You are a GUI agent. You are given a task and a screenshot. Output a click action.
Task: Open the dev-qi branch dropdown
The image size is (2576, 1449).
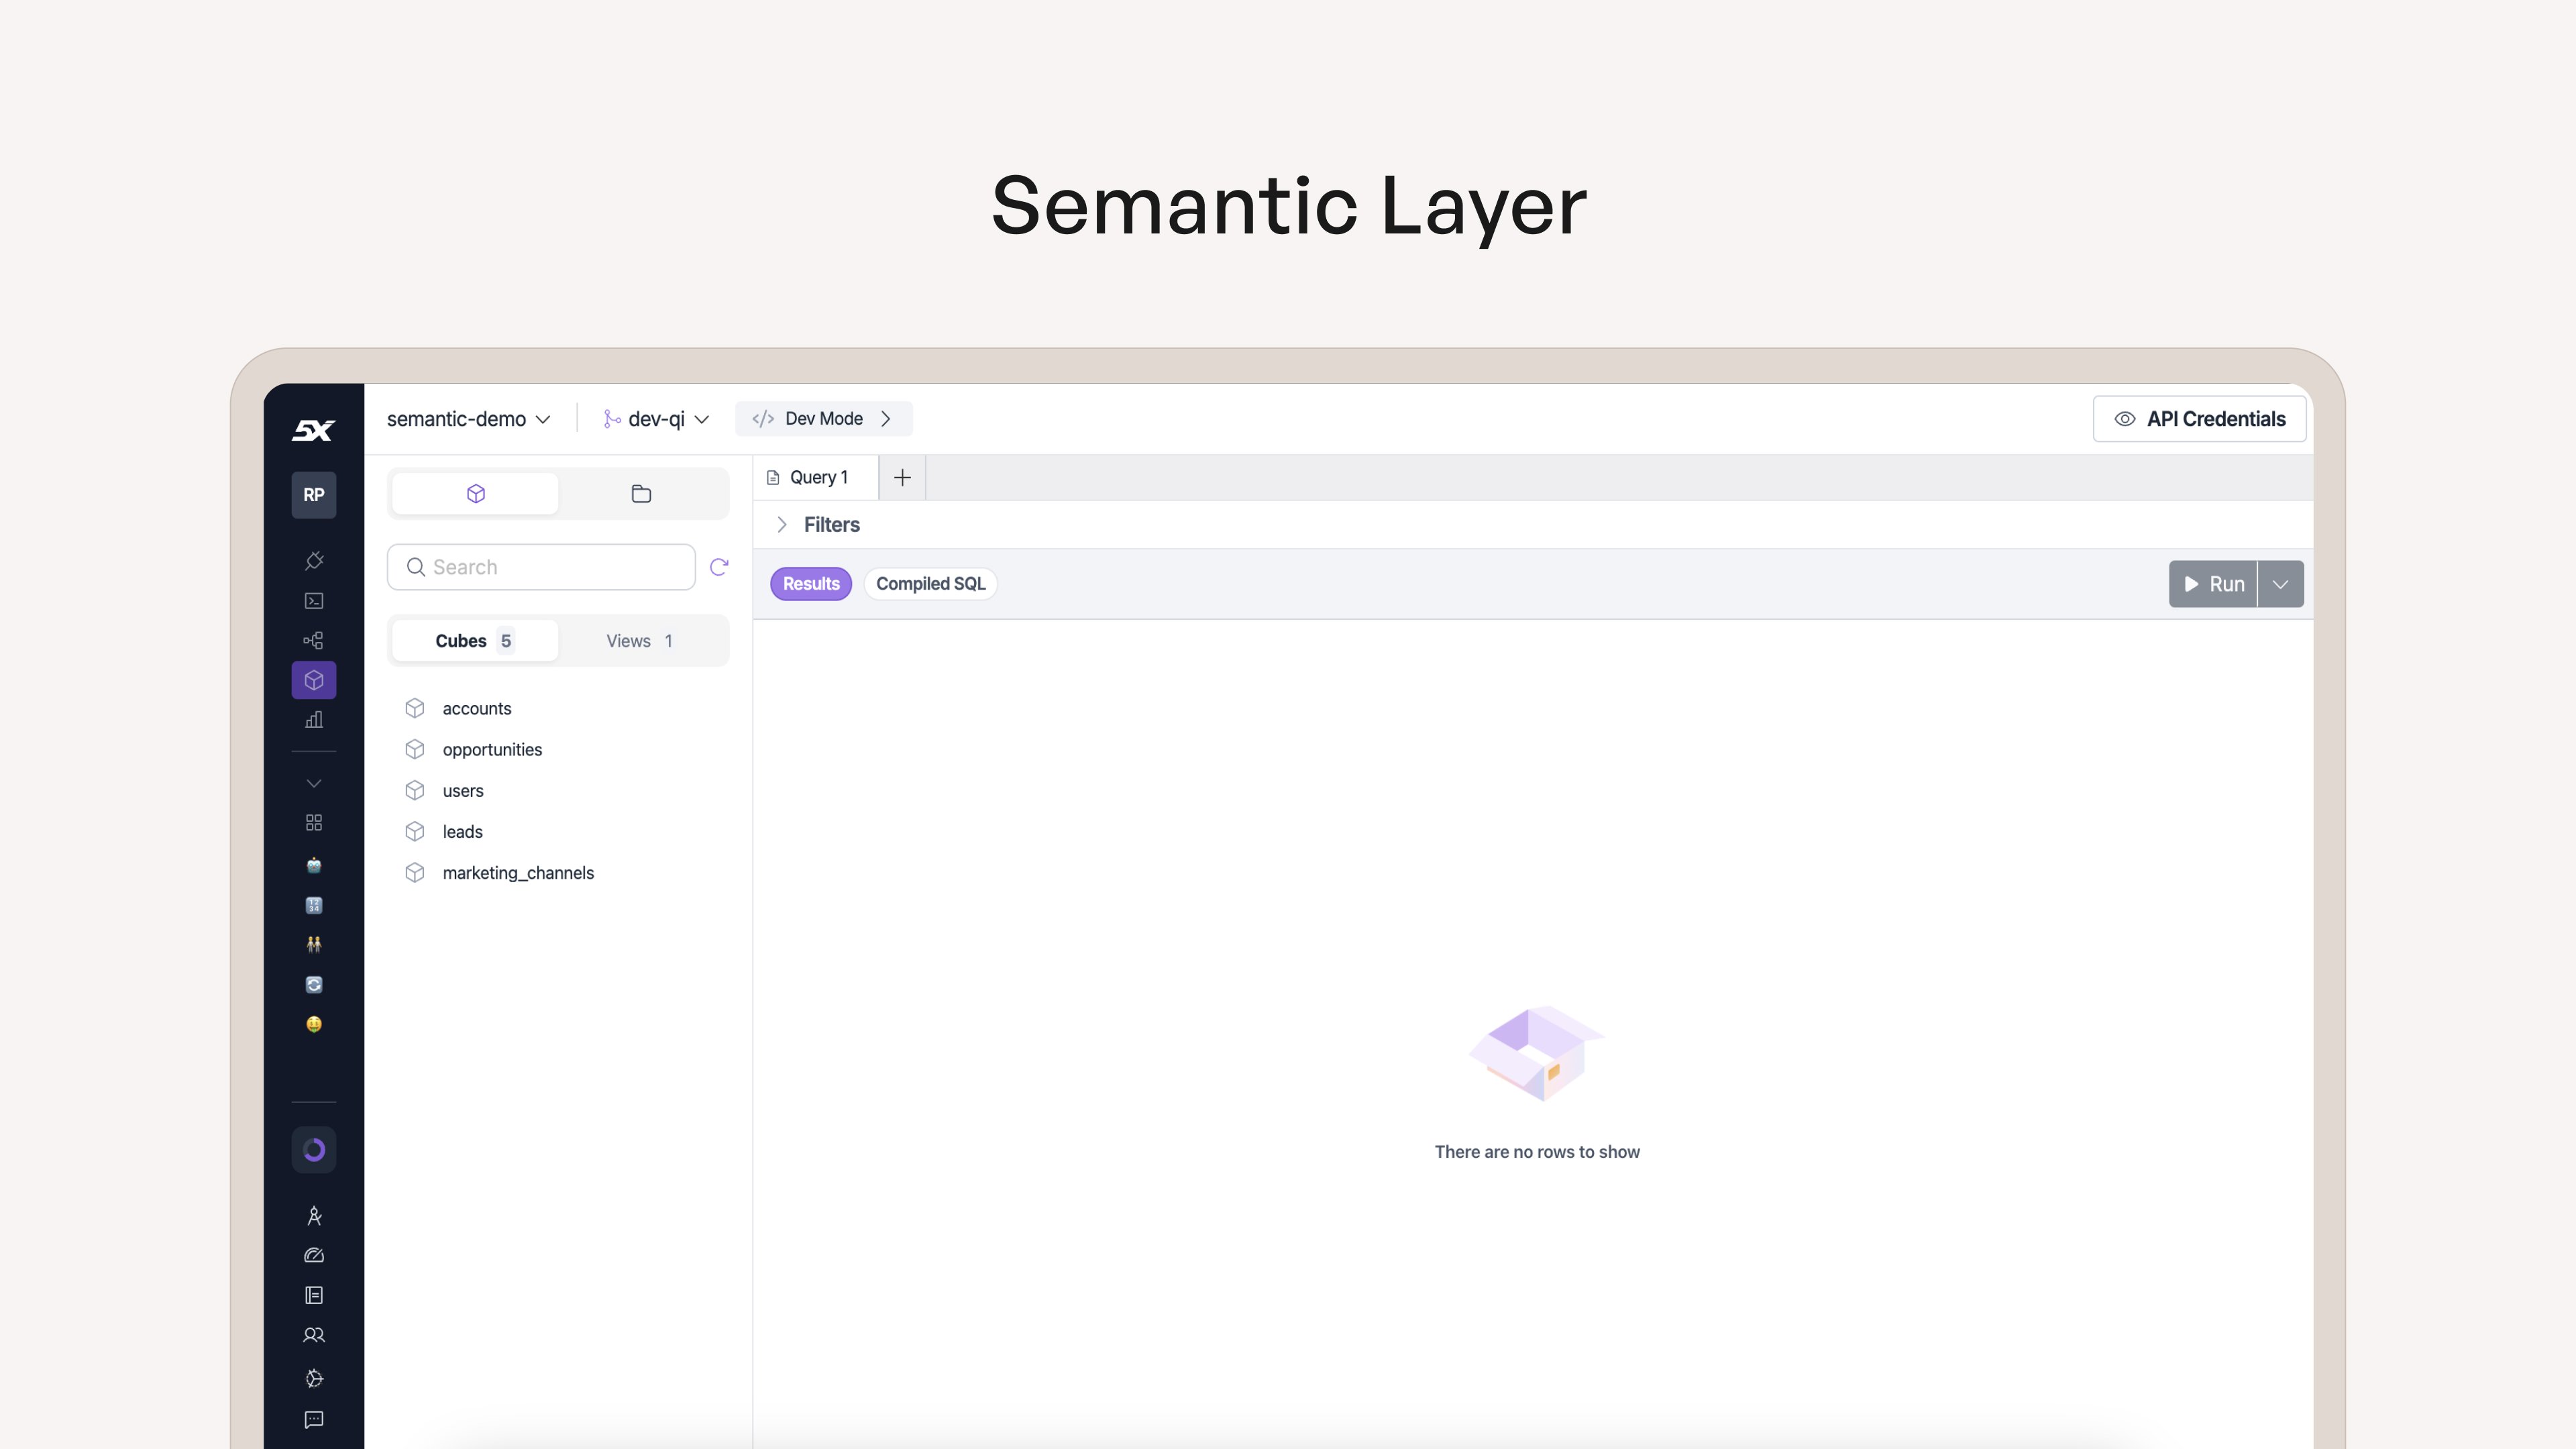657,419
